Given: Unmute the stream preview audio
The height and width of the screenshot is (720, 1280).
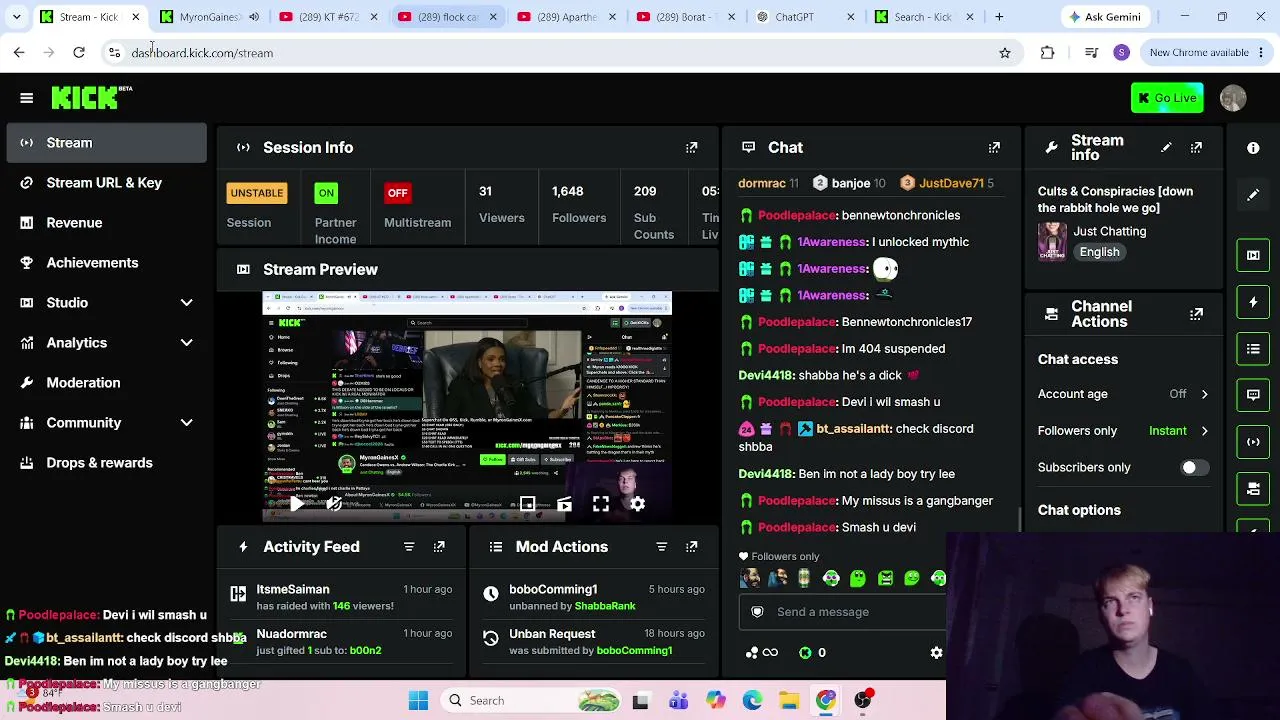Looking at the screenshot, I should click(x=334, y=504).
